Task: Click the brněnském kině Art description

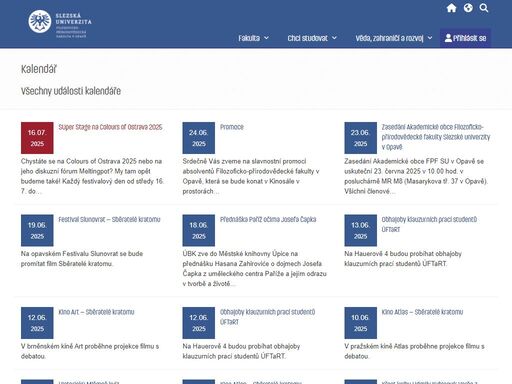Action: click(90, 351)
